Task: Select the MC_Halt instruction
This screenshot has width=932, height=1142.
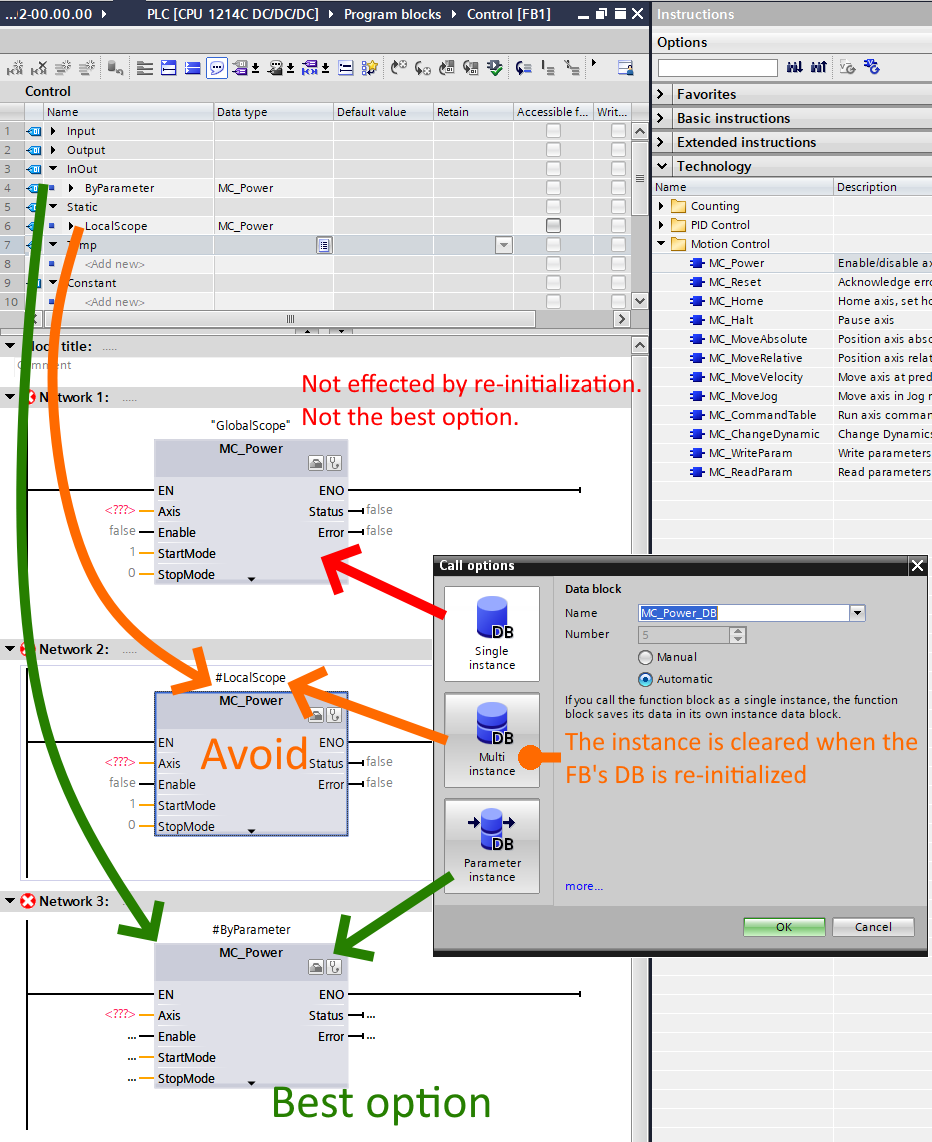Action: (x=731, y=320)
